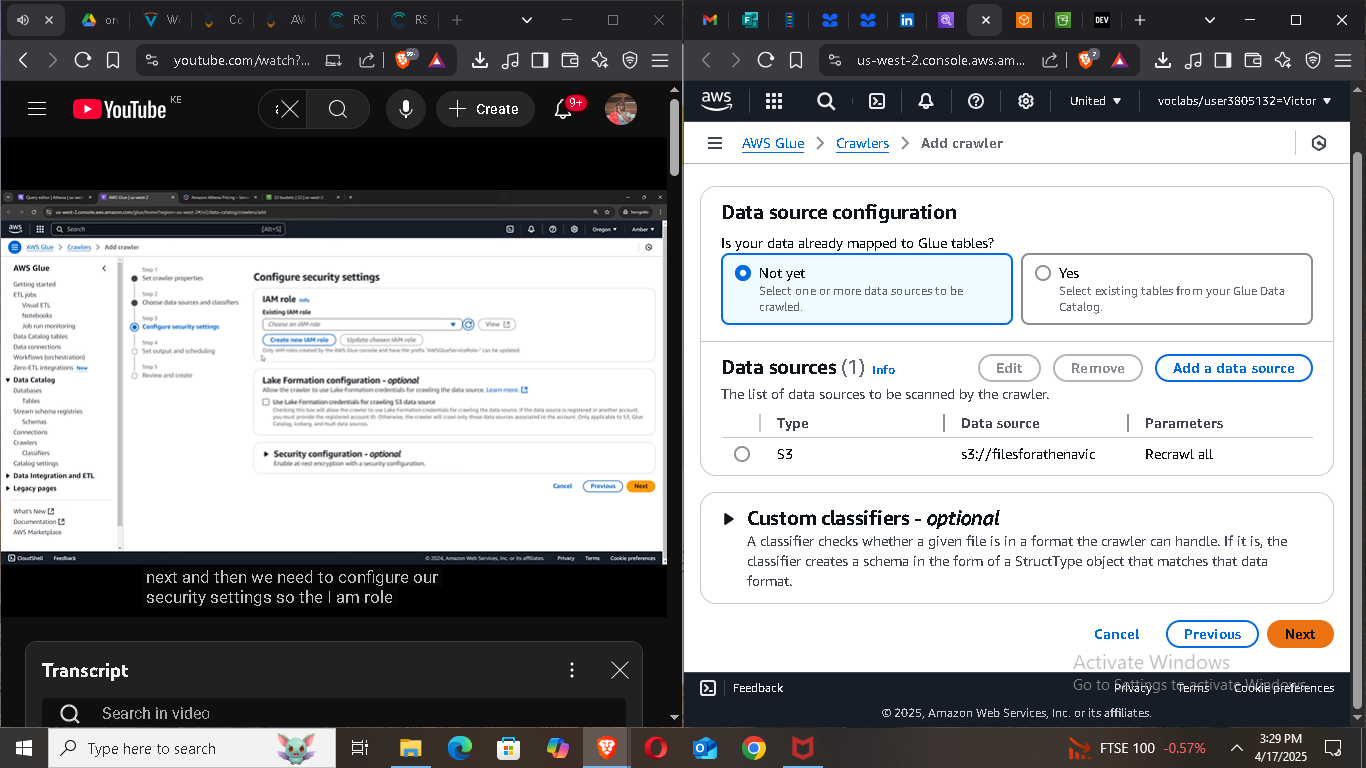1366x768 pixels.
Task: Focus the 'Search in video' transcript field
Action: 334,713
